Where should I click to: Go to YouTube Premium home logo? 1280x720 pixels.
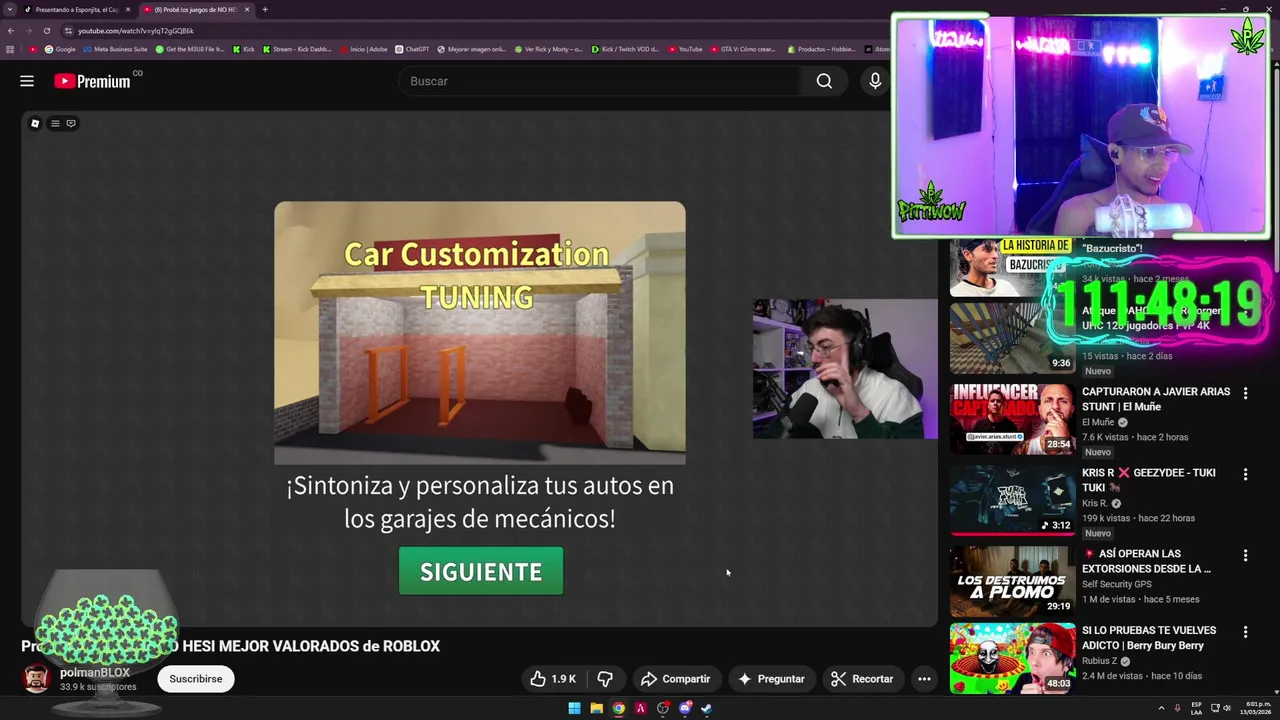tap(93, 81)
